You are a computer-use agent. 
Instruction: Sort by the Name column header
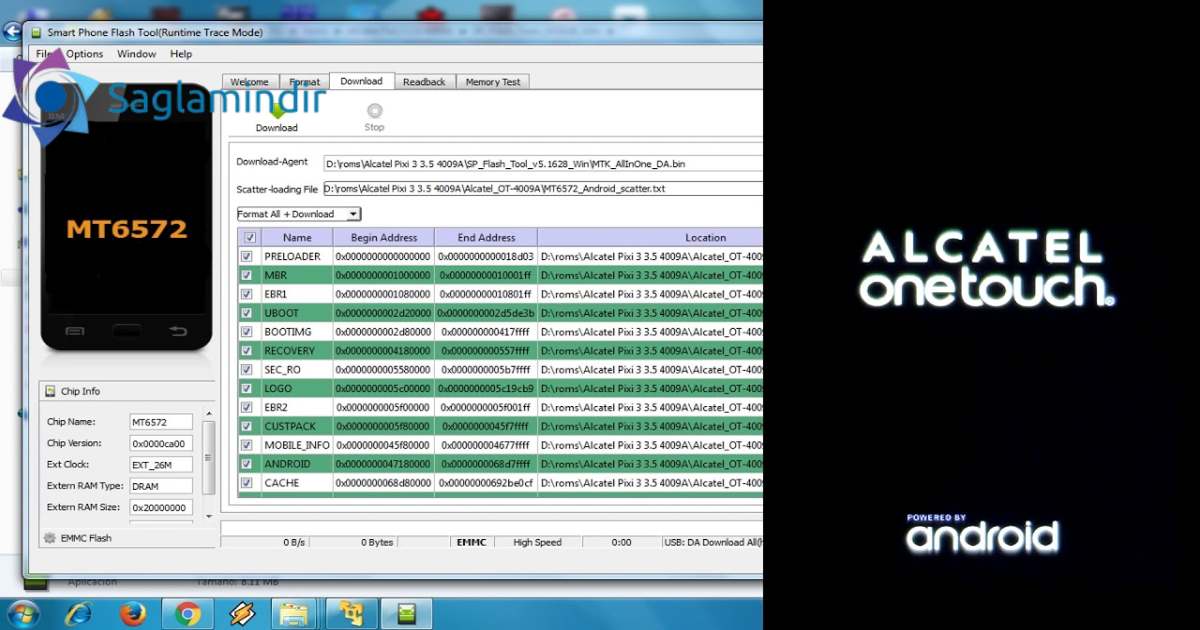point(297,238)
